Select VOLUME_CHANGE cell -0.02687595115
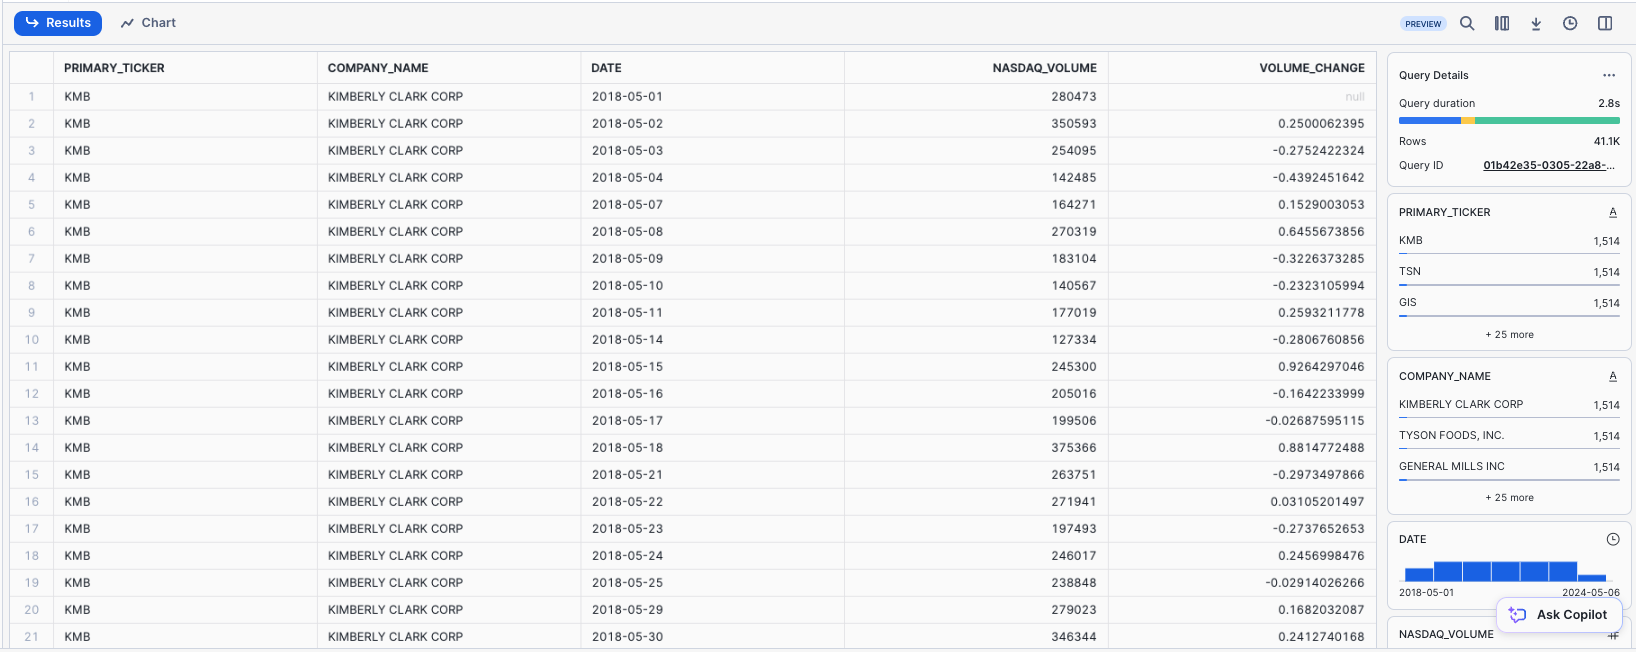This screenshot has height=652, width=1636. point(1242,421)
